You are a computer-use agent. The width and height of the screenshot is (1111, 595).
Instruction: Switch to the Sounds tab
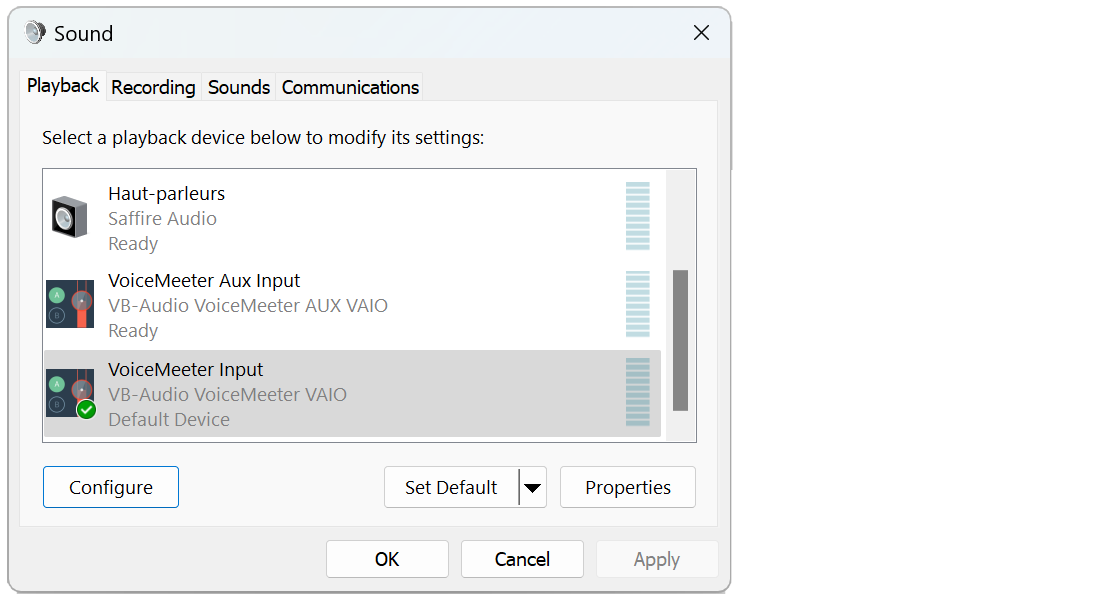tap(239, 87)
